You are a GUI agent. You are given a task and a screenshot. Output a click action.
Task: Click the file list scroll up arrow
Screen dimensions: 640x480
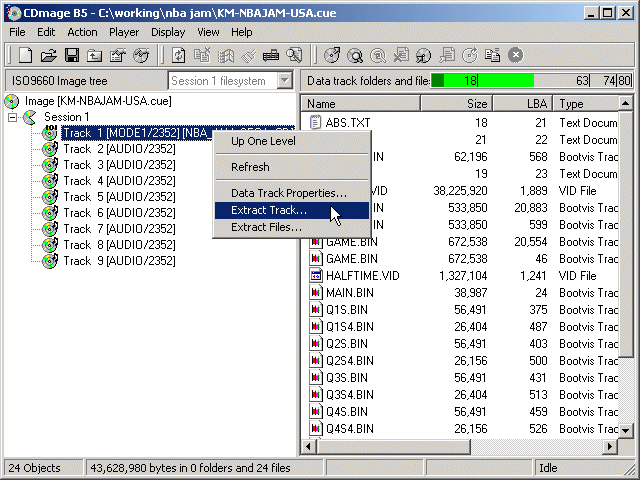coord(626,104)
